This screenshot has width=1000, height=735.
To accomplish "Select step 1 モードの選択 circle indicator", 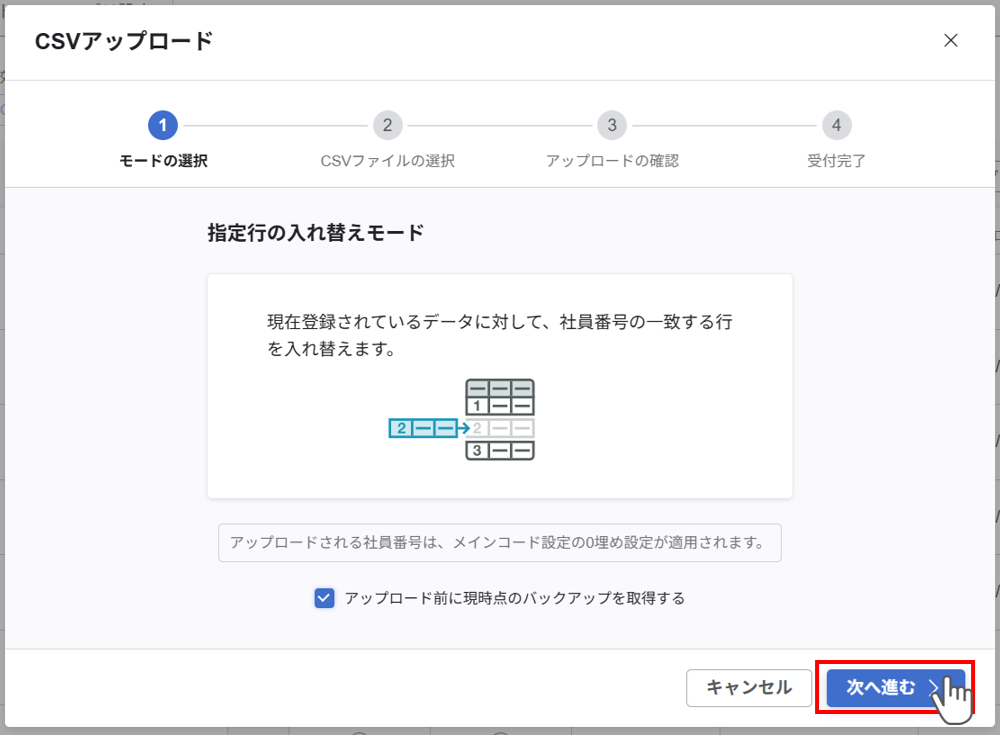I will pos(163,124).
